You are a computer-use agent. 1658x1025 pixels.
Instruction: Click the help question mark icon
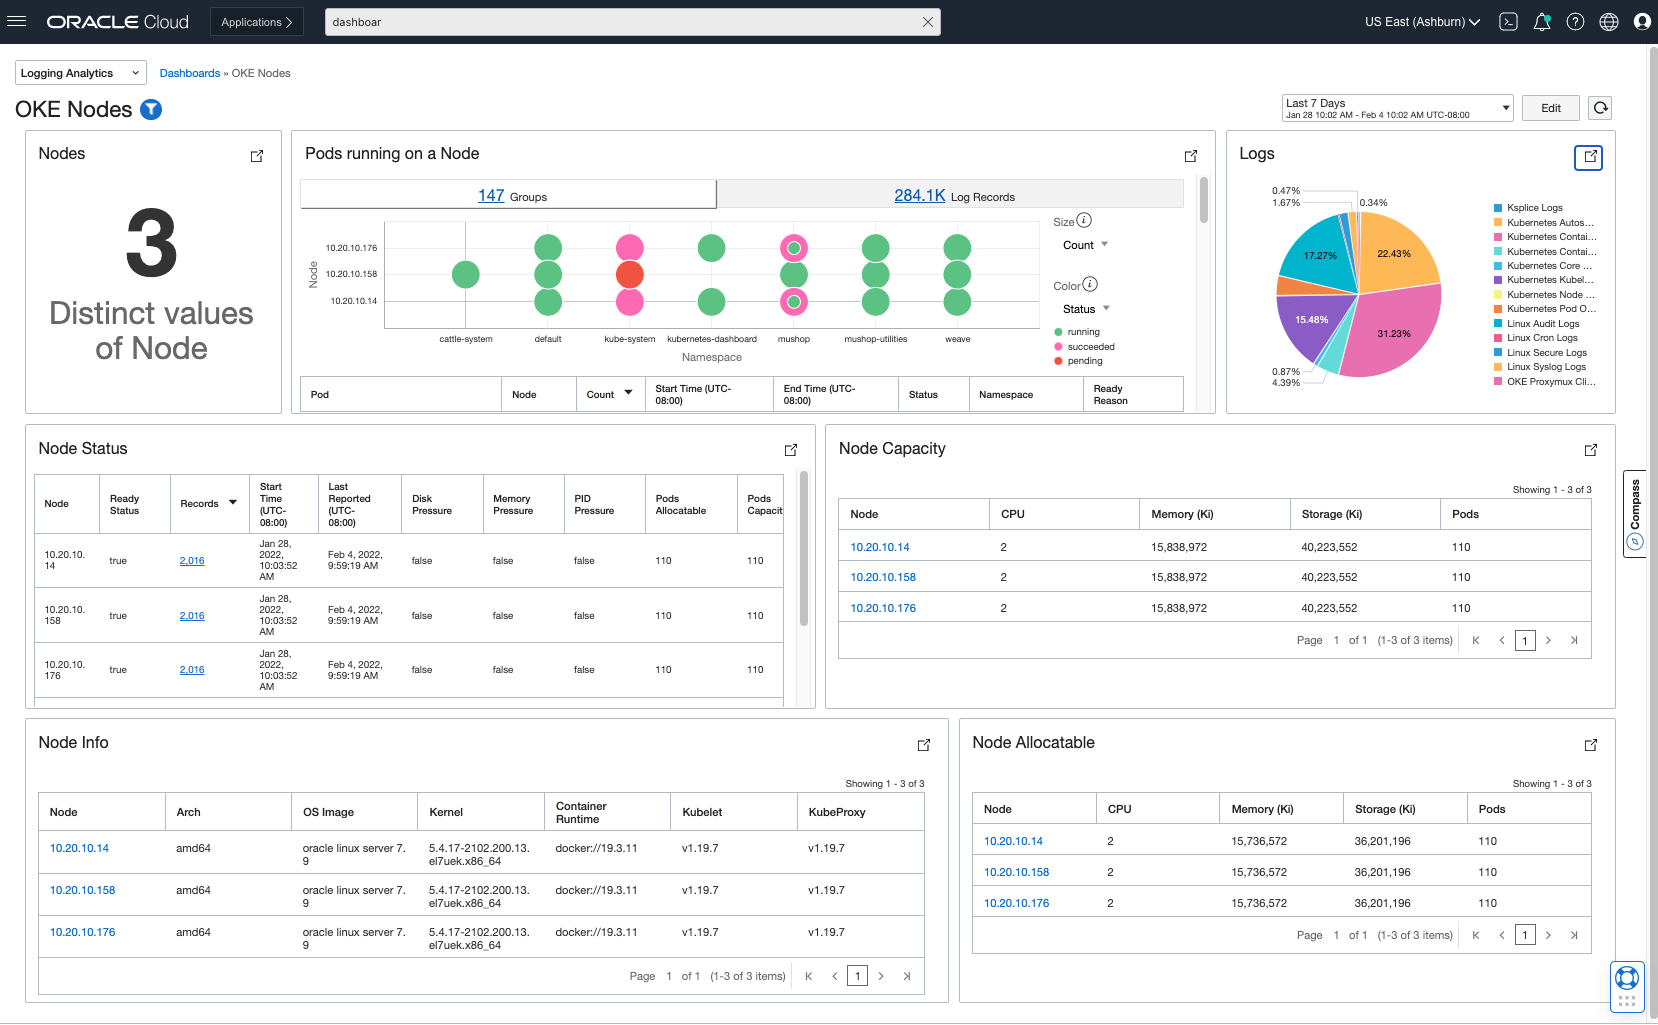tap(1575, 22)
